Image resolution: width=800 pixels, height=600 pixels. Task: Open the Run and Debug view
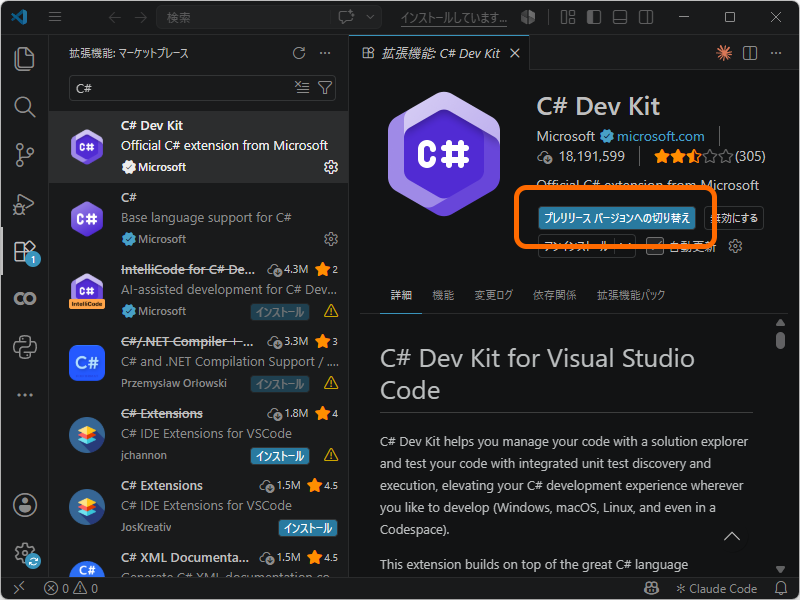coord(24,204)
